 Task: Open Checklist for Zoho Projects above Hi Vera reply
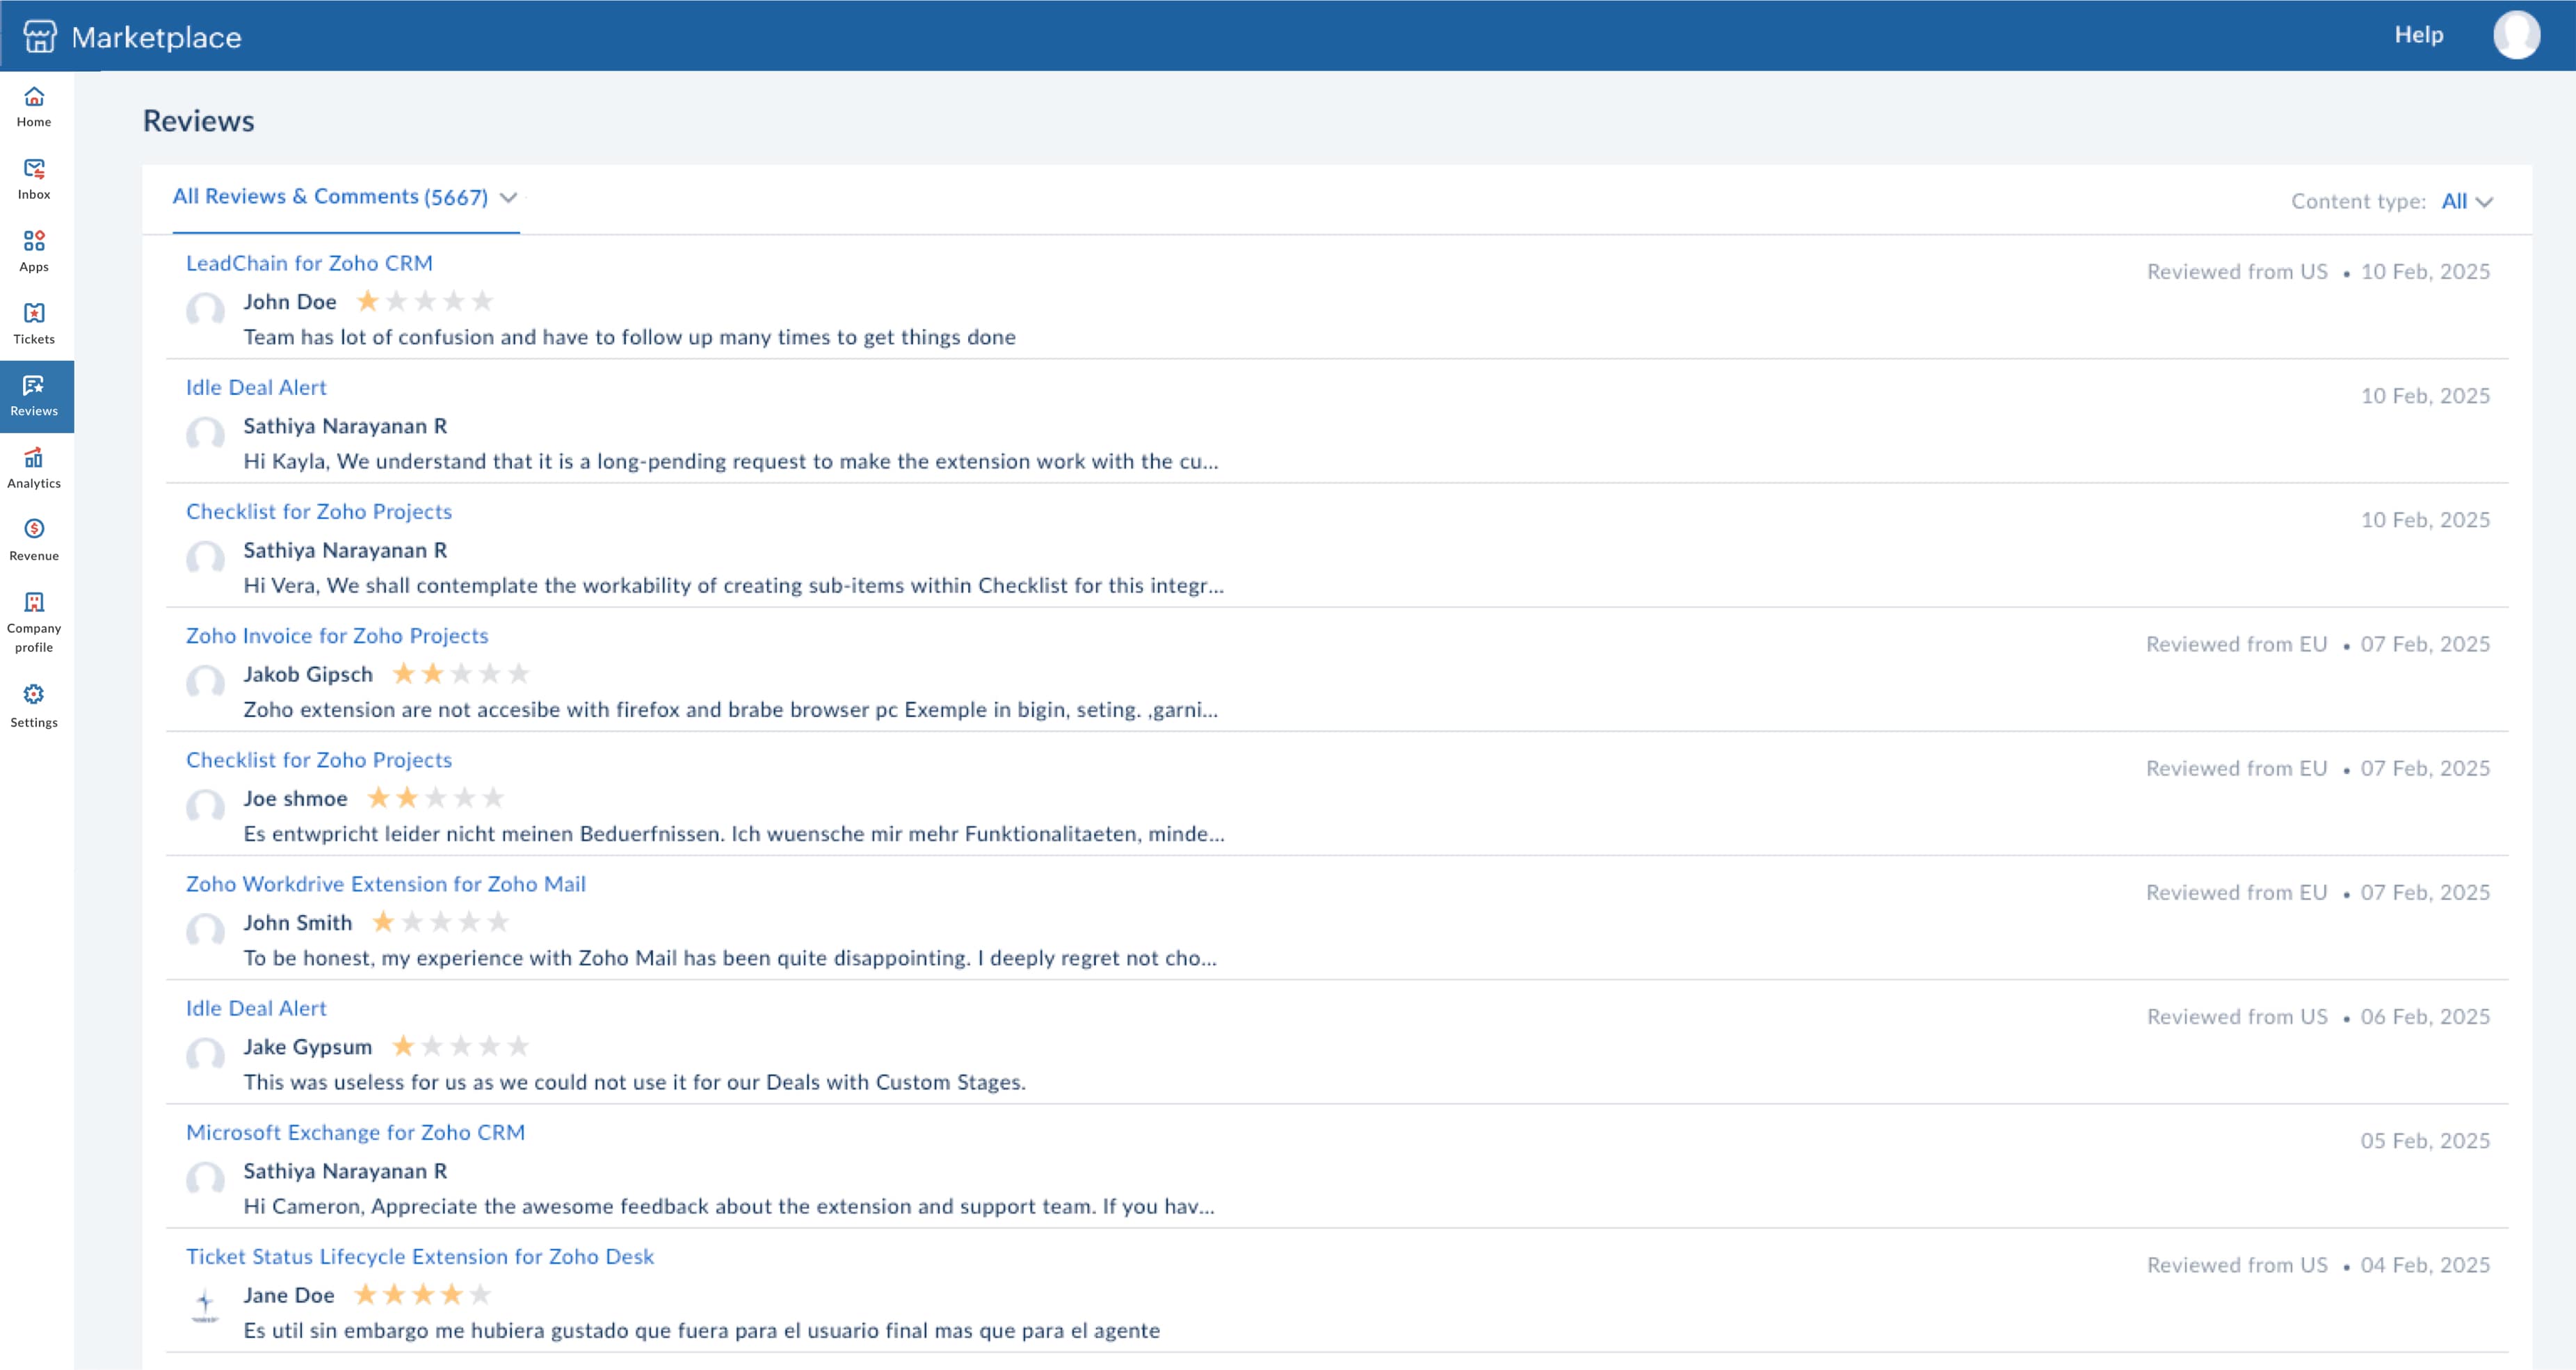click(319, 512)
